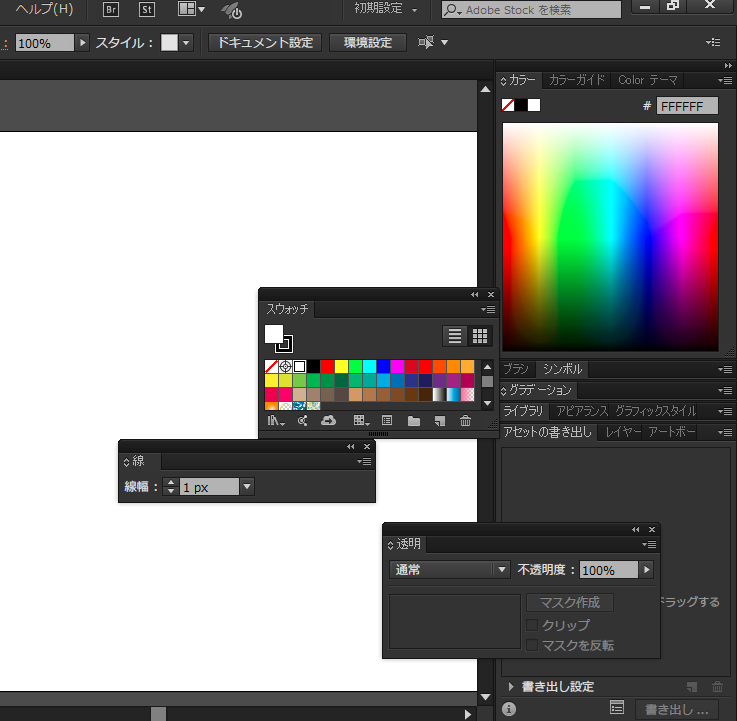Viewport: 737px width, 721px height.
Task: Click the hex color FFFFFF field
Action: tap(687, 106)
